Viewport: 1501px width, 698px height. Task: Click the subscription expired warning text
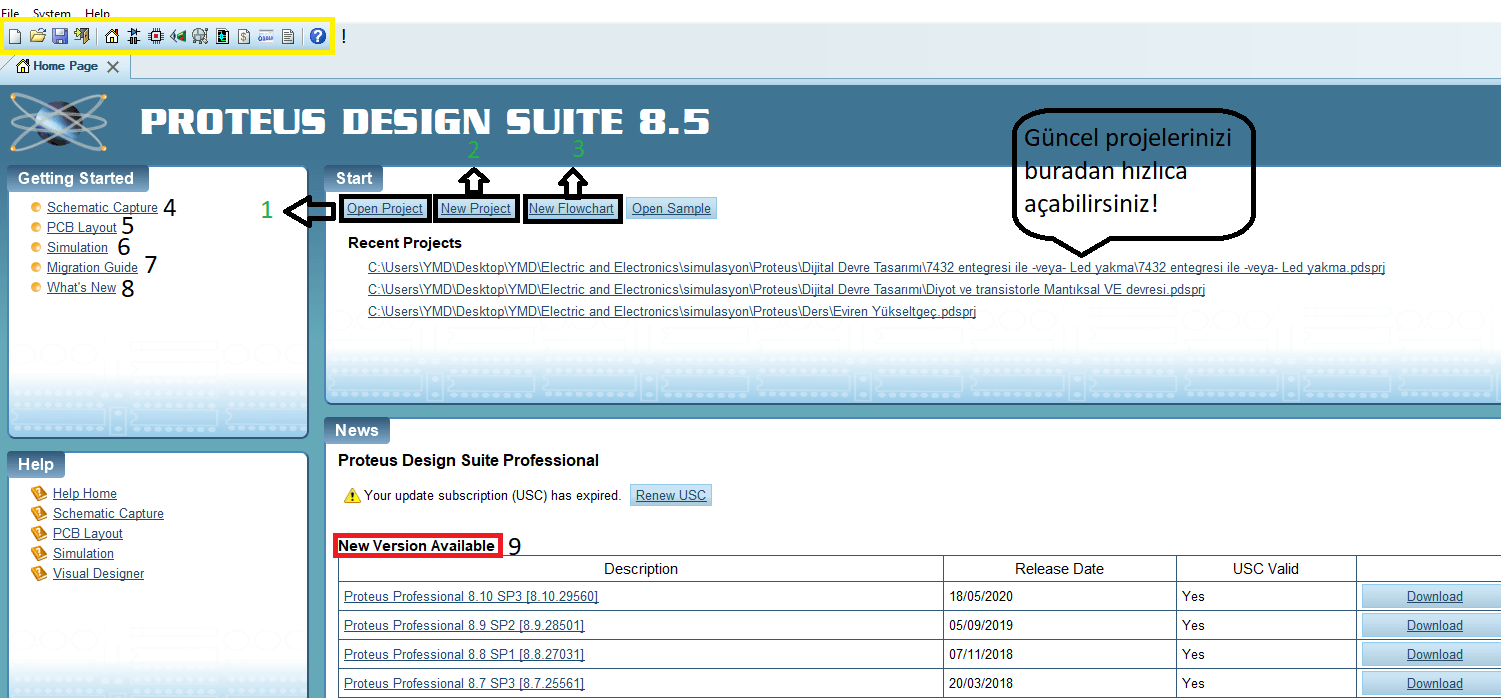(493, 496)
